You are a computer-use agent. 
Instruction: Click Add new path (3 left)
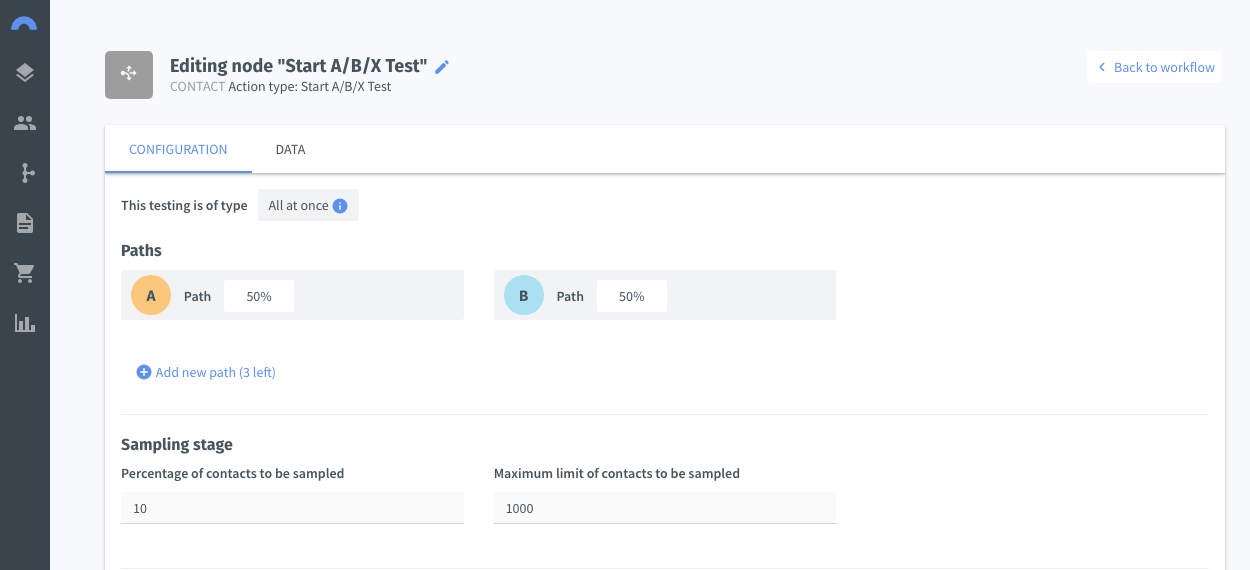(206, 372)
